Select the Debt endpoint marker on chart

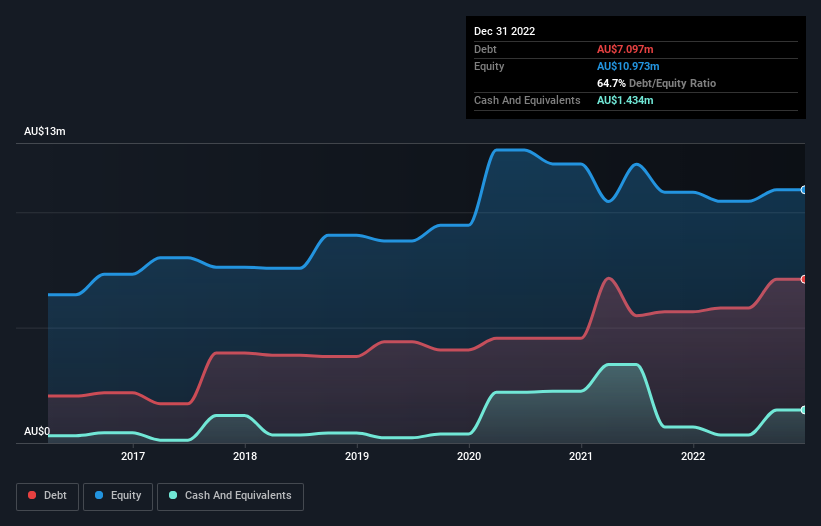coord(804,279)
